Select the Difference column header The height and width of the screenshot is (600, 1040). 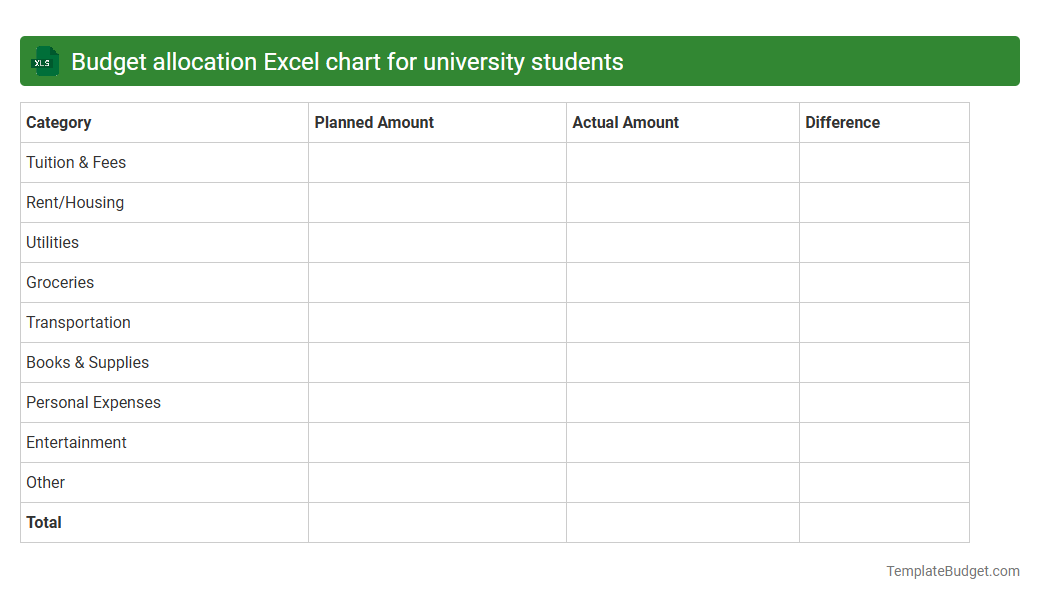pos(843,122)
